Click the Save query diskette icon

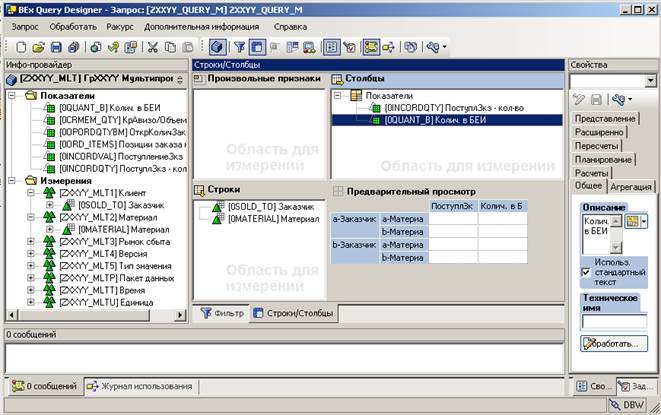click(x=56, y=47)
